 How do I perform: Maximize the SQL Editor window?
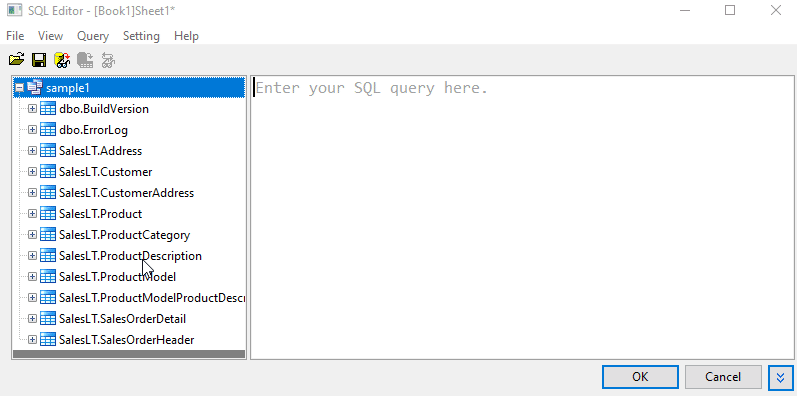(x=730, y=10)
